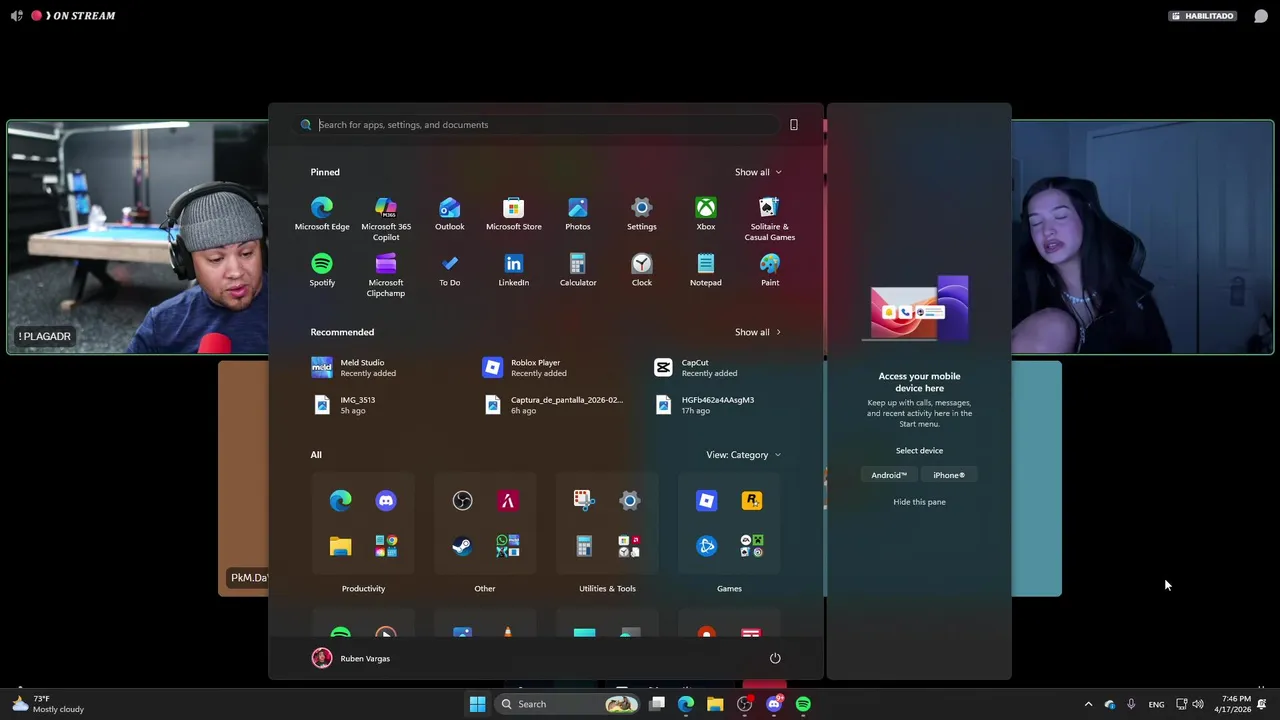Mute the stream speaker icon at top-left
The width and height of the screenshot is (1280, 720).
point(17,16)
